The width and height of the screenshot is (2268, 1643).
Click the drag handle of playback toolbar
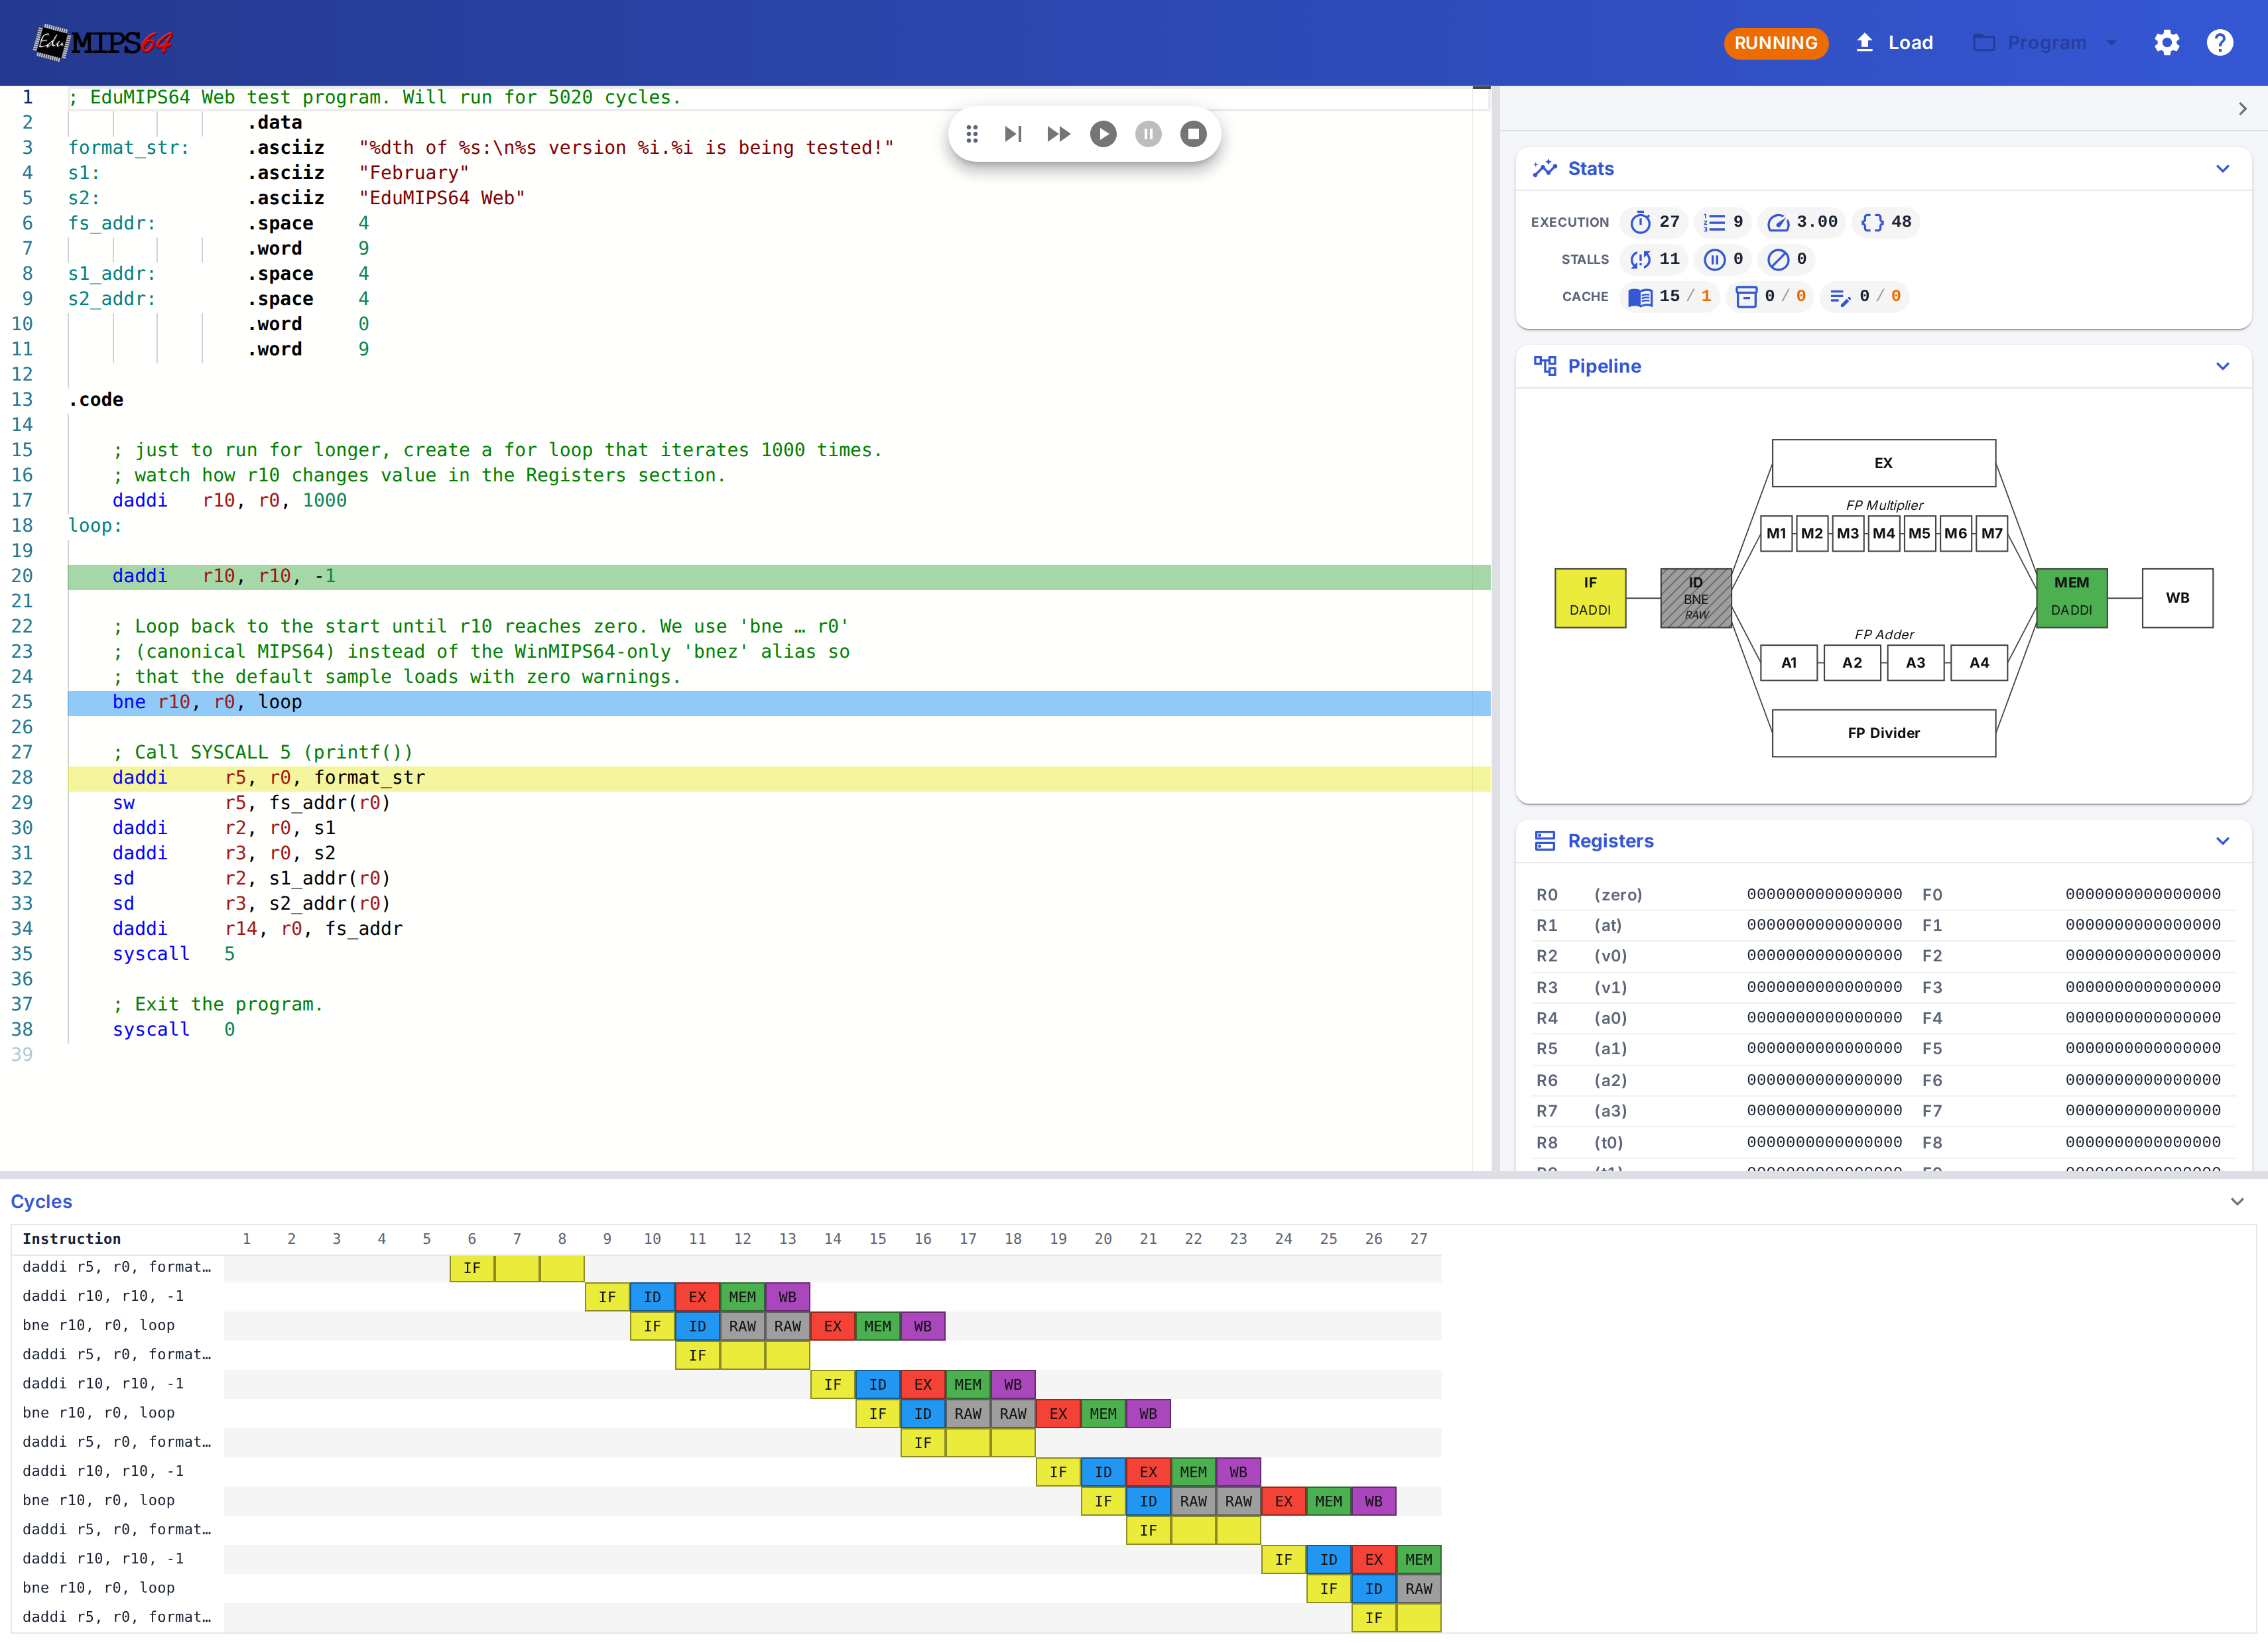tap(971, 134)
